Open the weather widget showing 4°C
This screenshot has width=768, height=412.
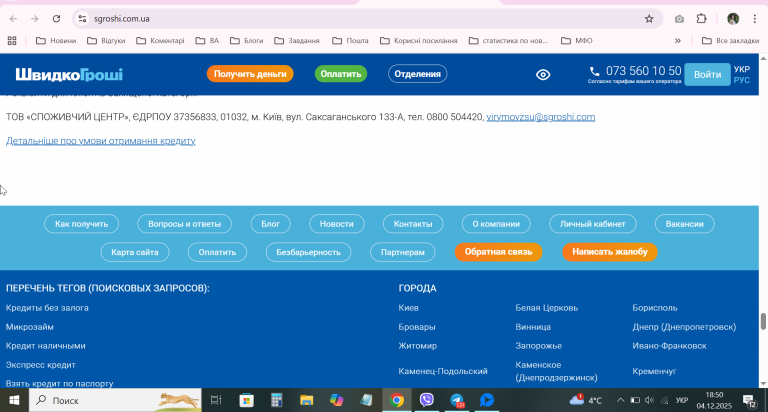pos(585,400)
